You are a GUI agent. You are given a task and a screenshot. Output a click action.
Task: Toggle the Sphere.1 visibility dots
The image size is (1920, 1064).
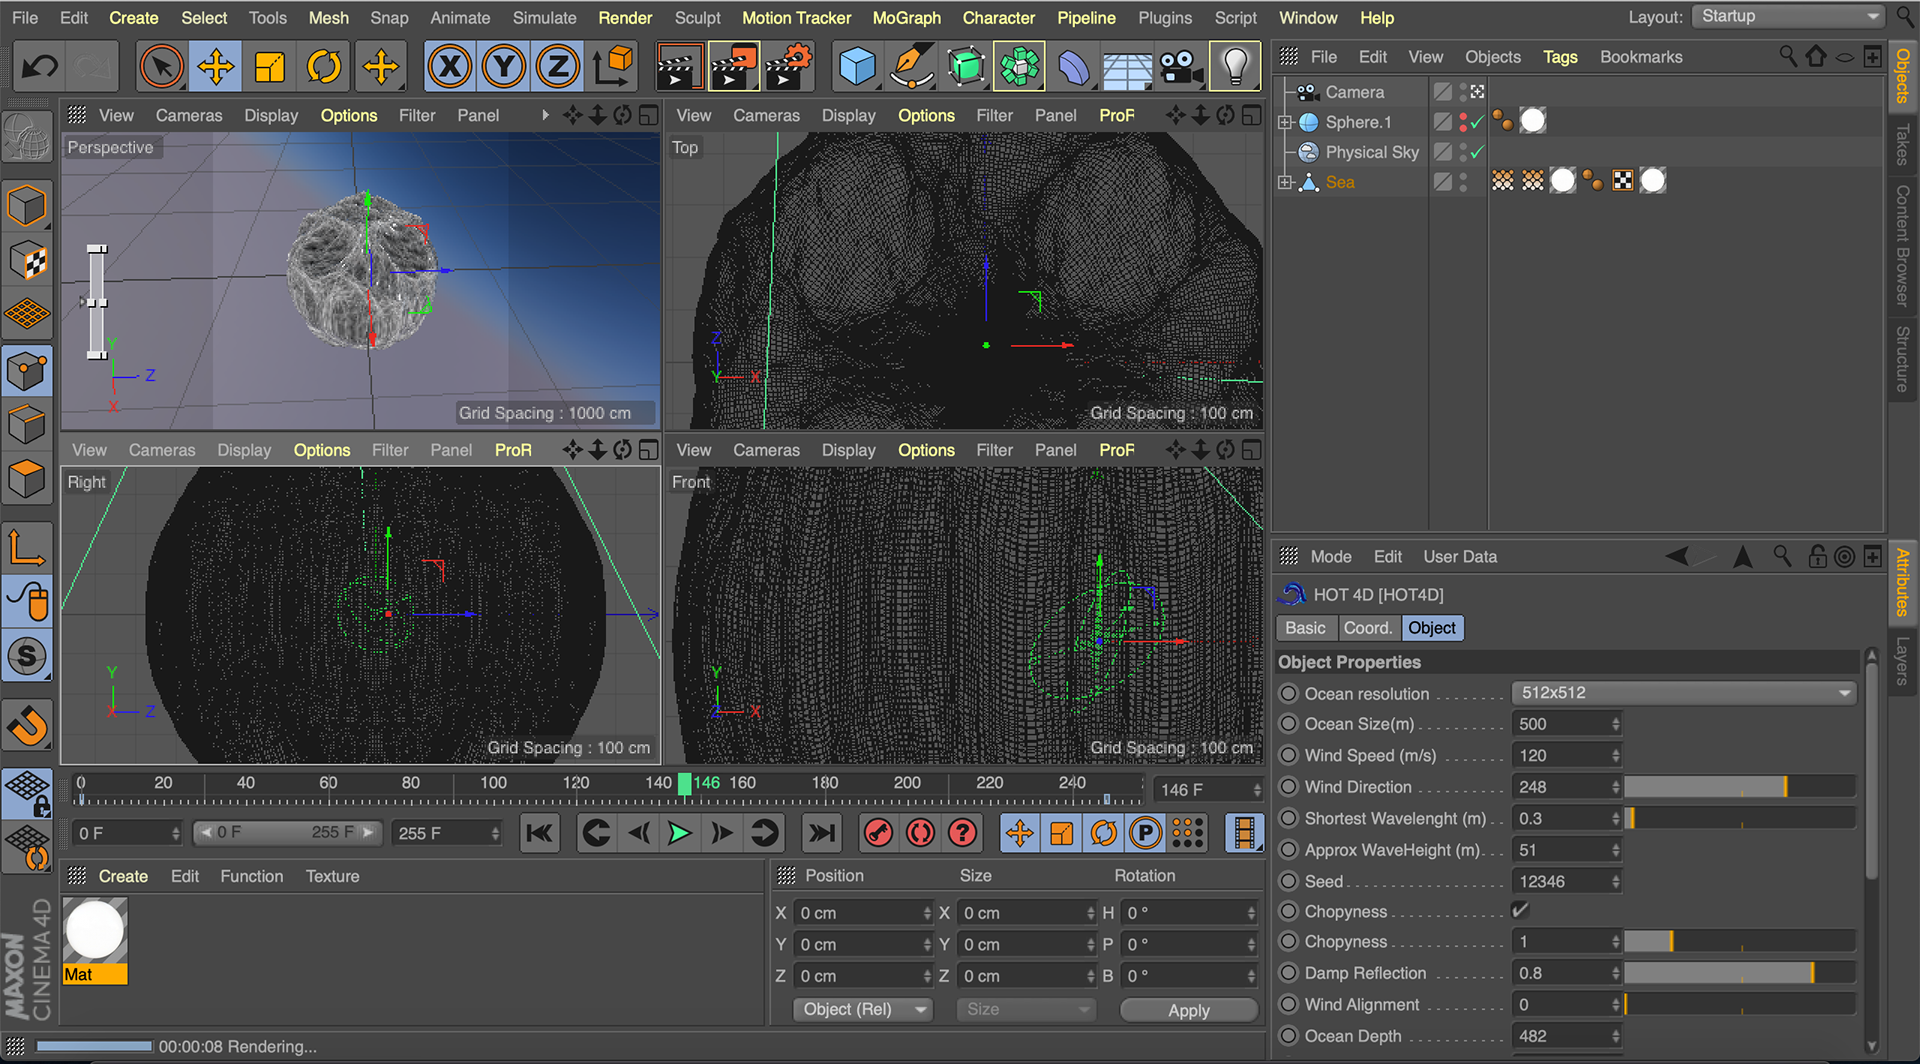(x=1463, y=122)
